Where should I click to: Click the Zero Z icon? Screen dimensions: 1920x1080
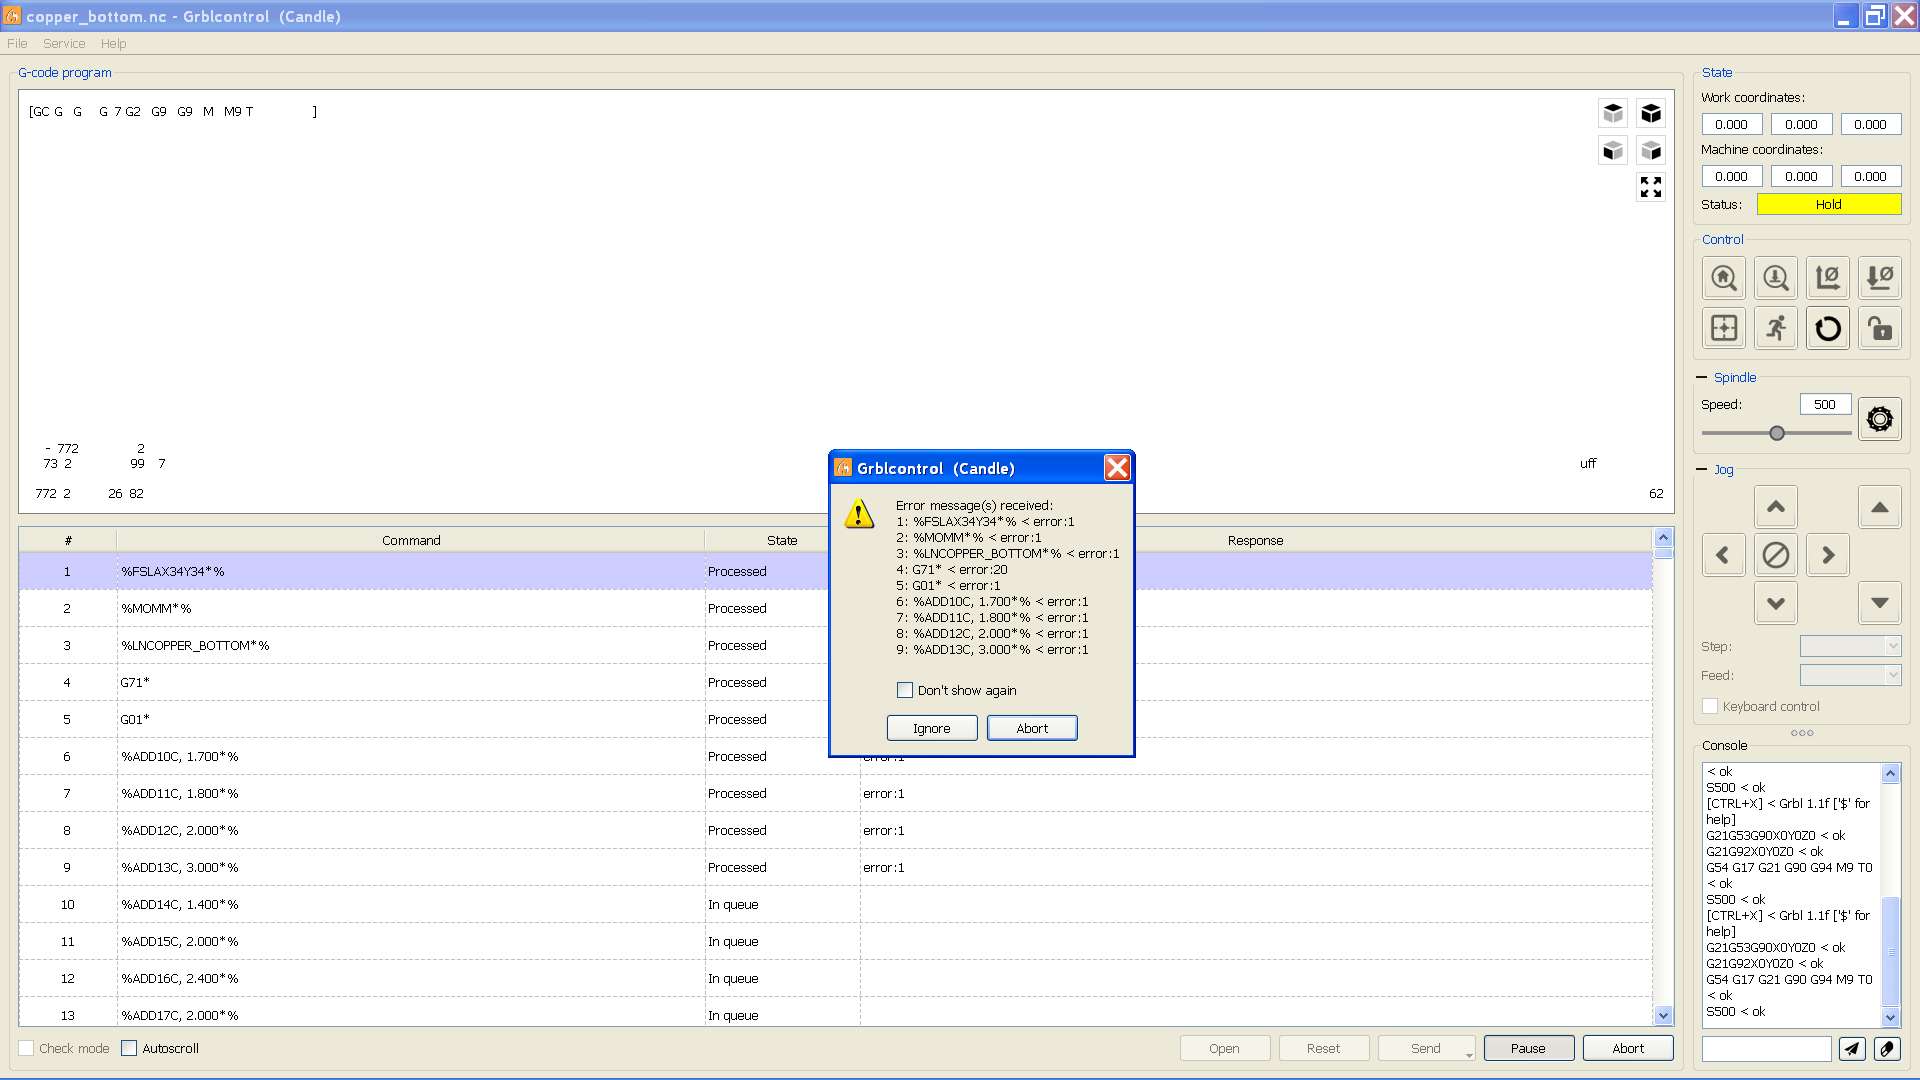[x=1880, y=278]
